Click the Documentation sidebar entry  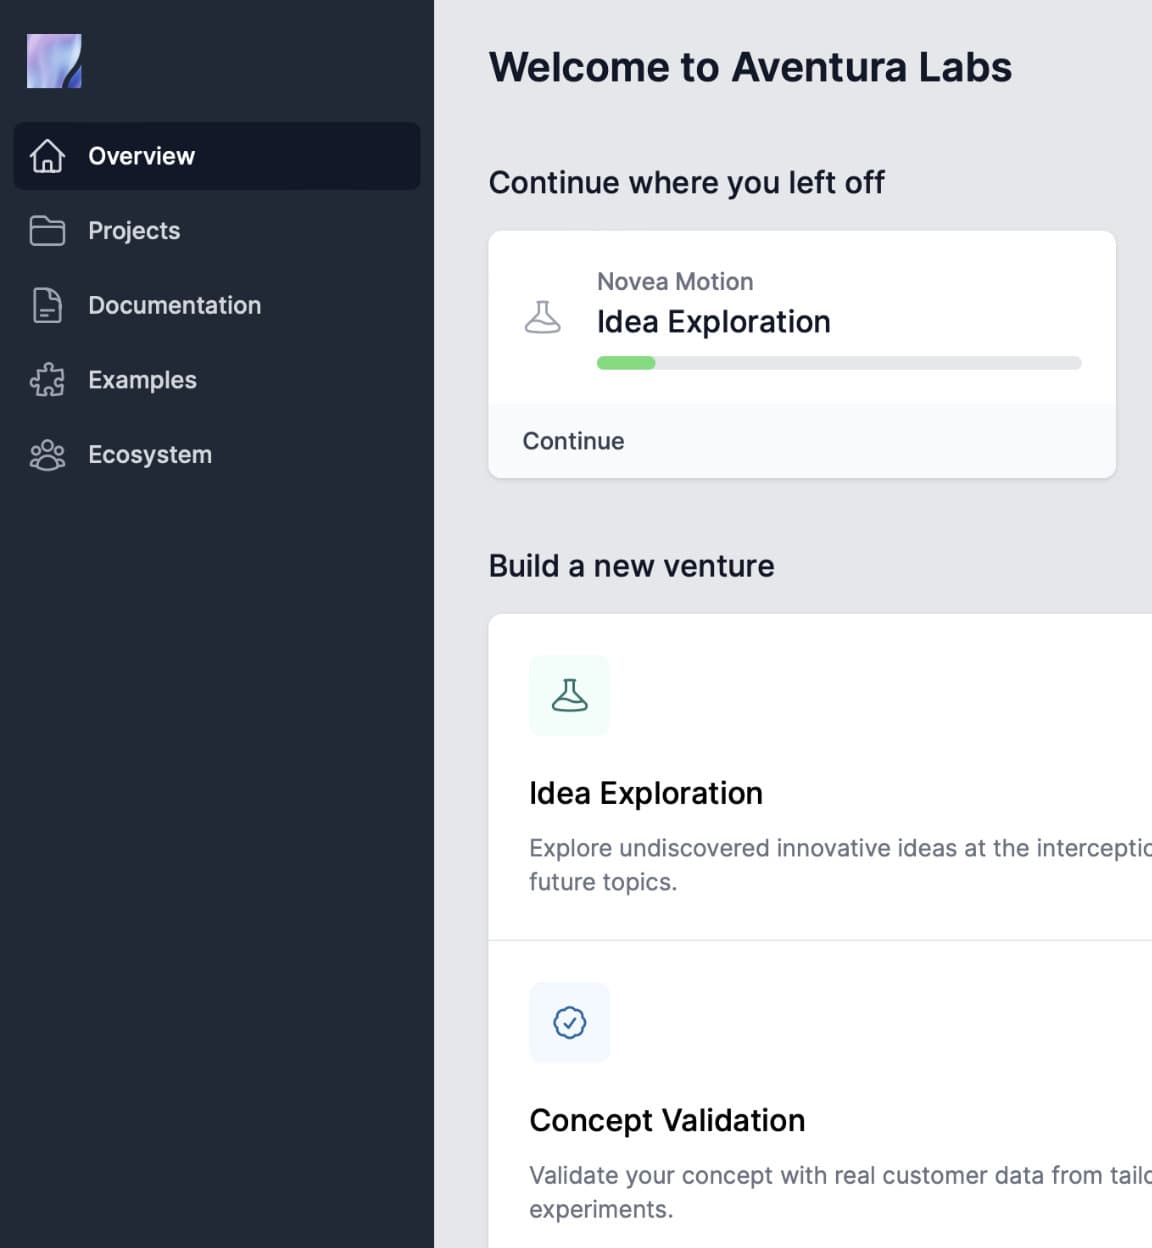pyautogui.click(x=175, y=306)
